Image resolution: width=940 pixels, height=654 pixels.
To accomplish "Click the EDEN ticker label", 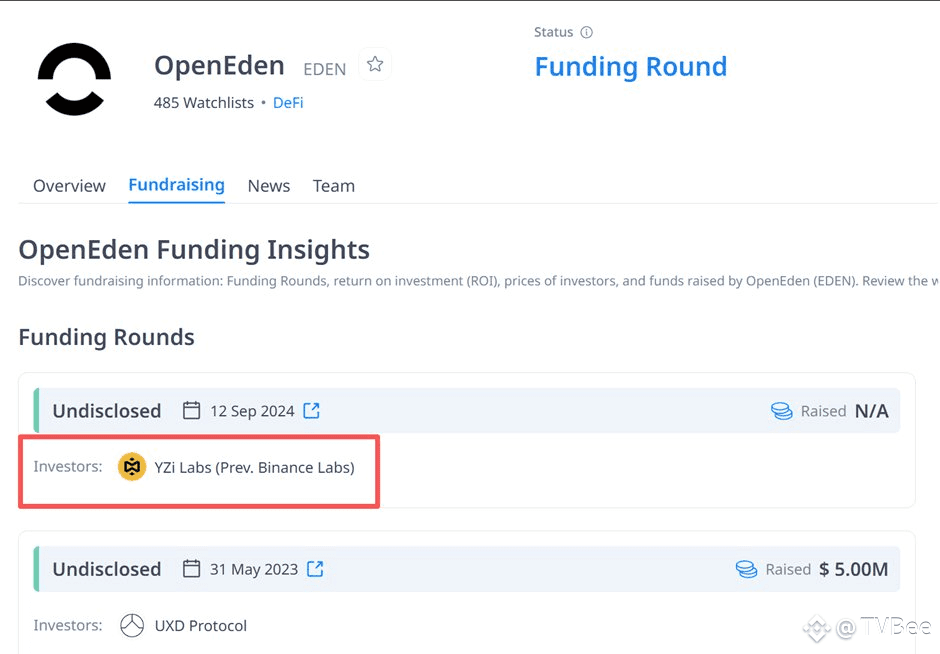I will click(324, 70).
